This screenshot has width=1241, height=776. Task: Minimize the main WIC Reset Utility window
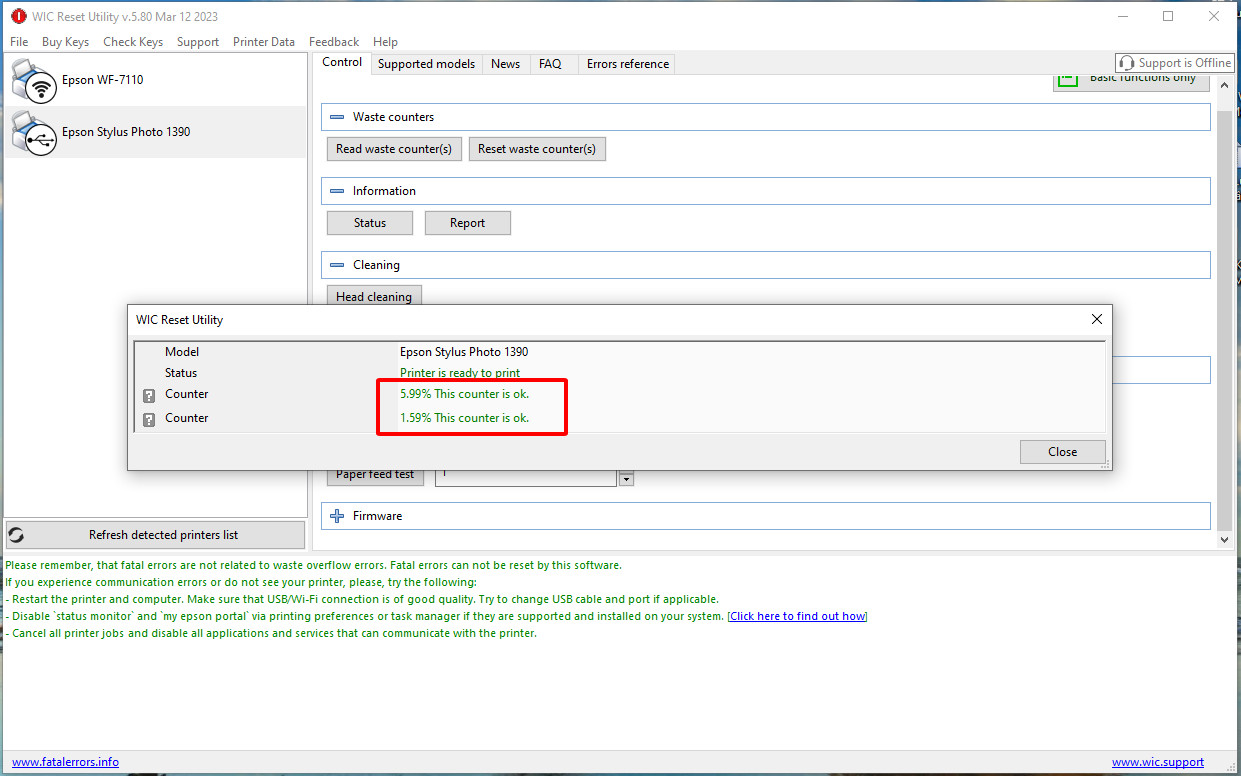(x=1122, y=16)
